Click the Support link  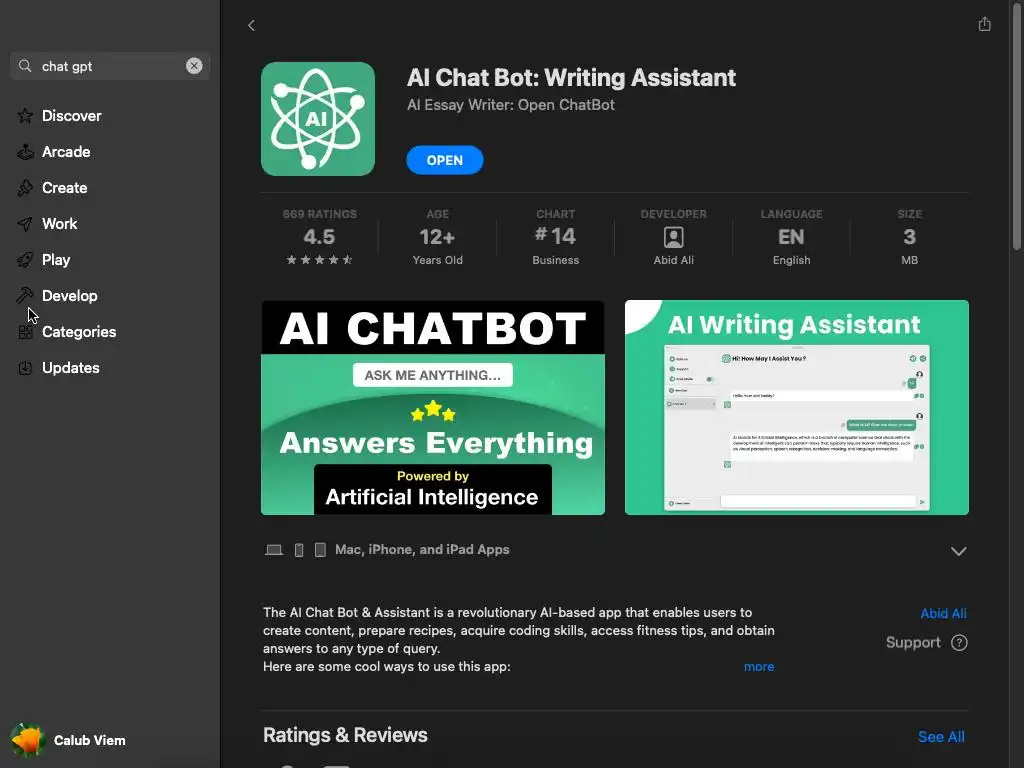[x=913, y=643]
